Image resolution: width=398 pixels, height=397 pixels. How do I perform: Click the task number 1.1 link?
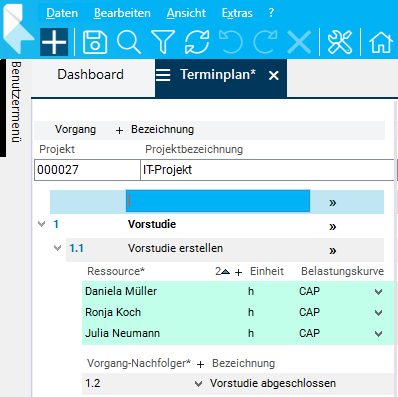(76, 248)
